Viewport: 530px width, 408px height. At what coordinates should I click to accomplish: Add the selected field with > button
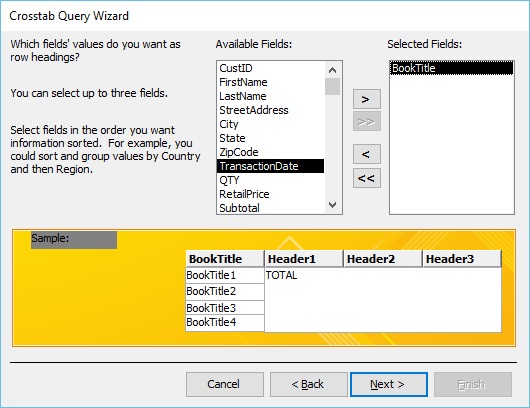[x=367, y=99]
